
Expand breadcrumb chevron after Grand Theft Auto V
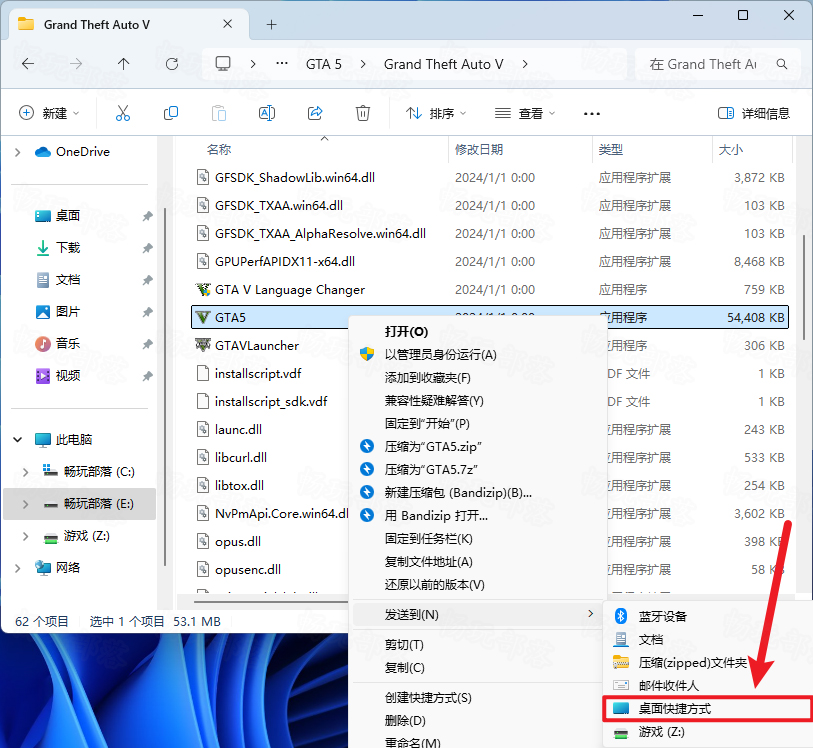click(525, 64)
